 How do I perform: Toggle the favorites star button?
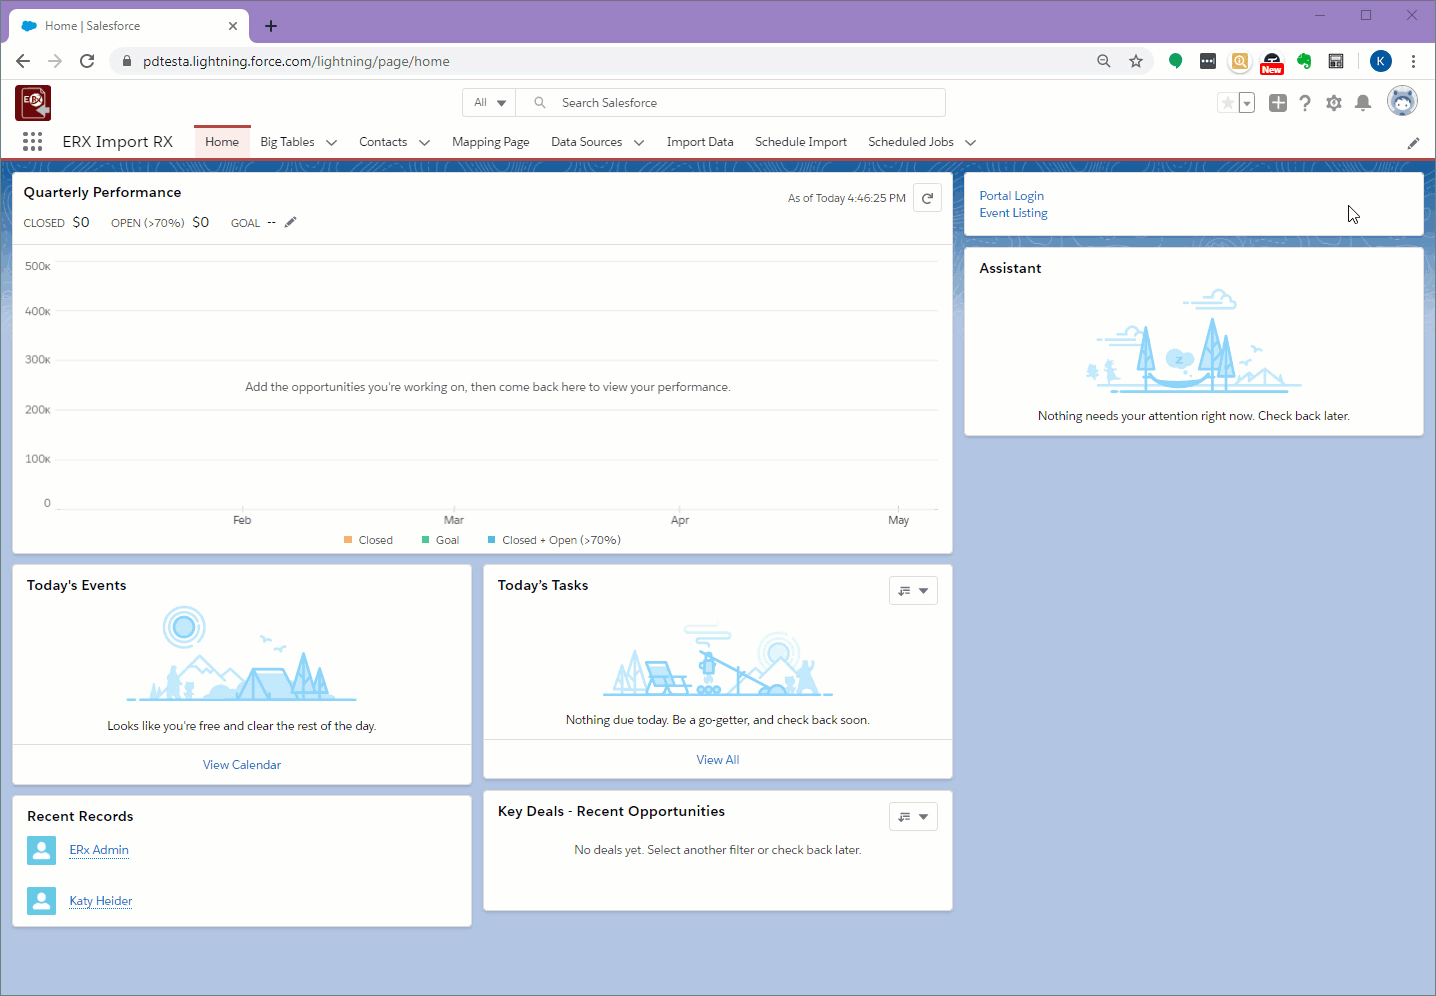[x=1228, y=103]
